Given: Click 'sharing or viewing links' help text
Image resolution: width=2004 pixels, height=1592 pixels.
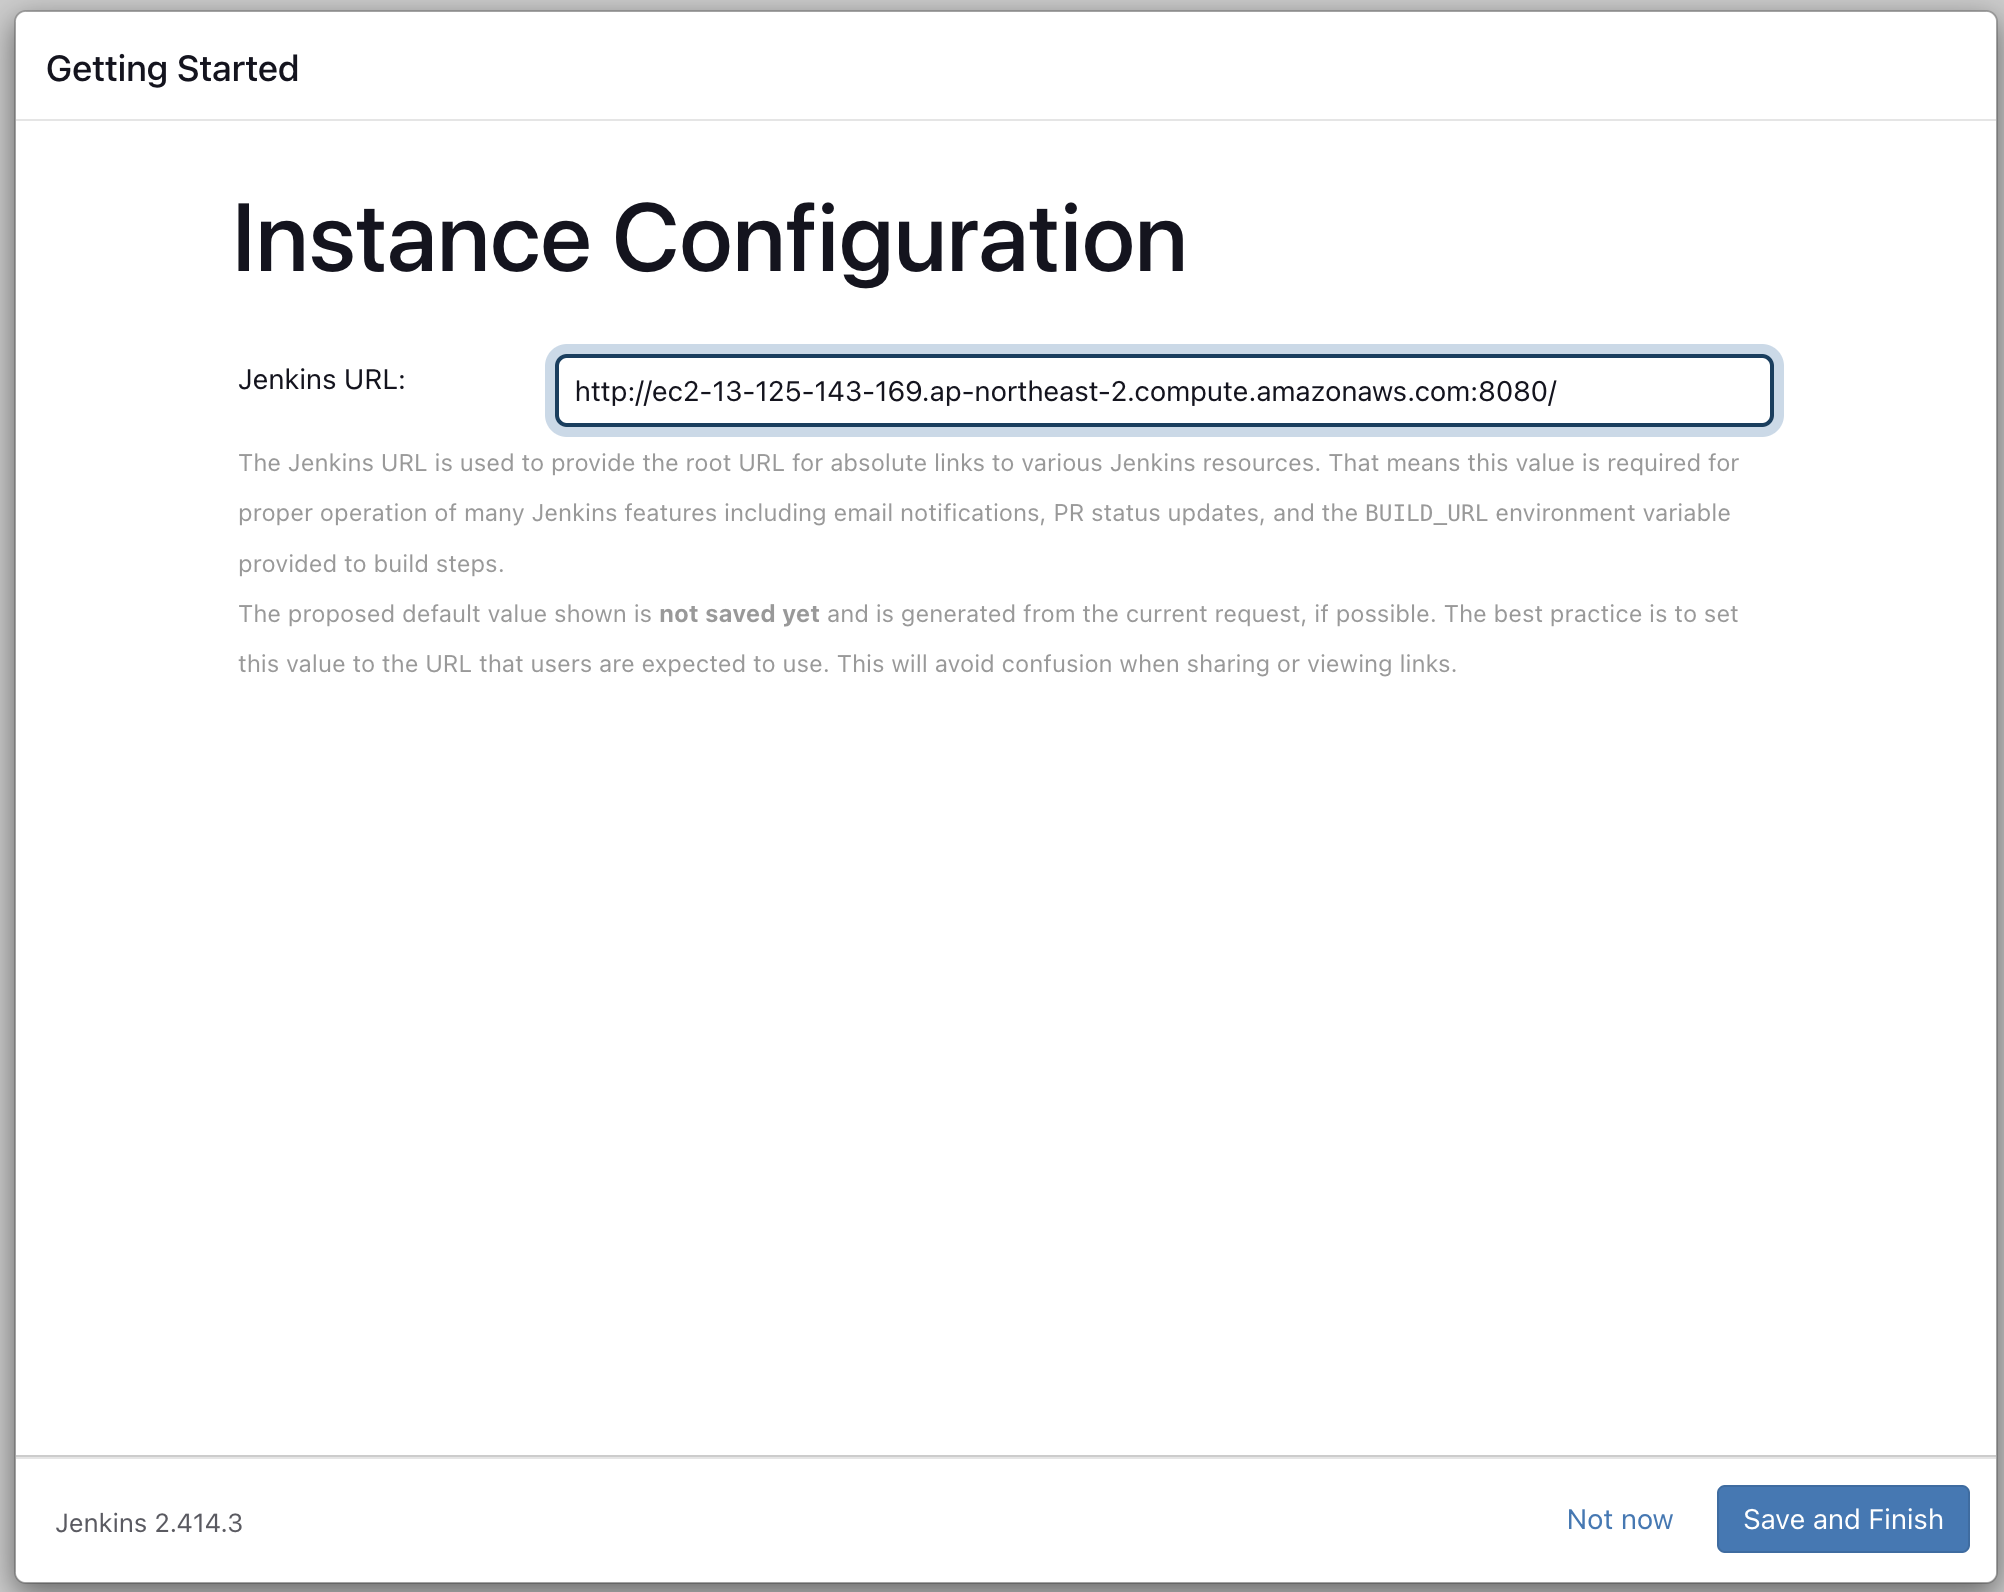Looking at the screenshot, I should tap(1320, 664).
